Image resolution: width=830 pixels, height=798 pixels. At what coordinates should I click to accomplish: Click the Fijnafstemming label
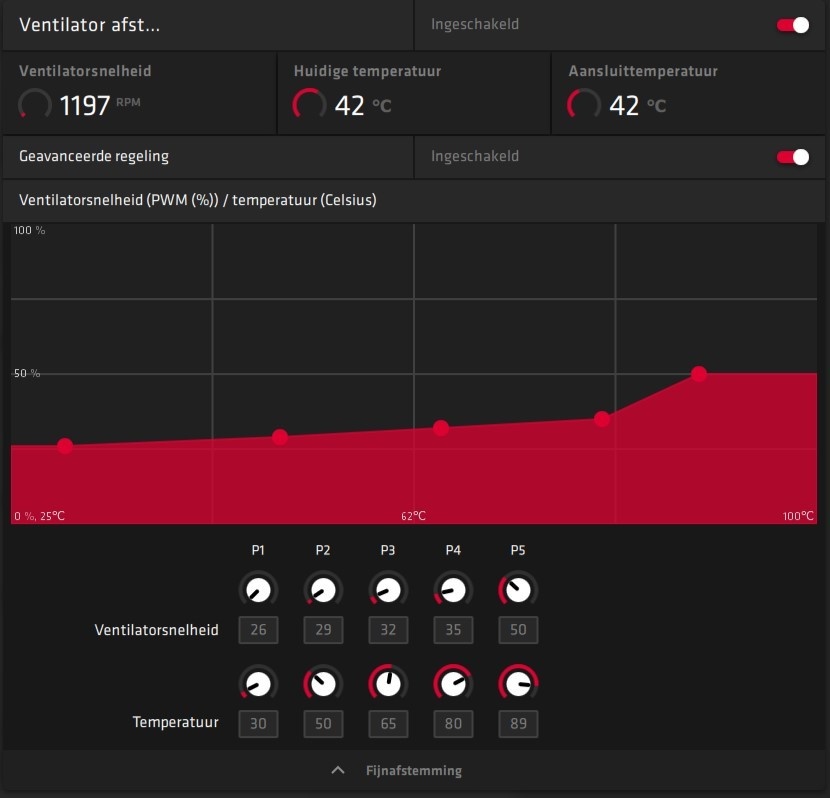pos(413,770)
